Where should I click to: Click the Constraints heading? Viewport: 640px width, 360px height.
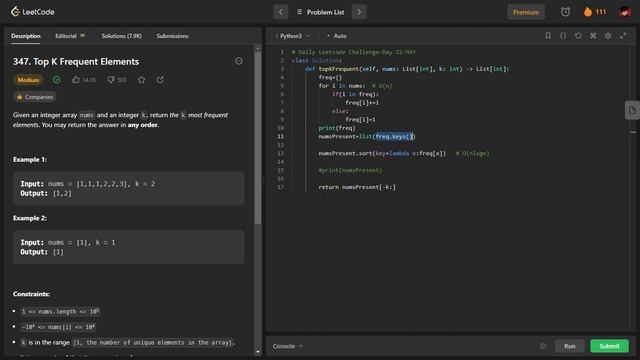(x=31, y=294)
